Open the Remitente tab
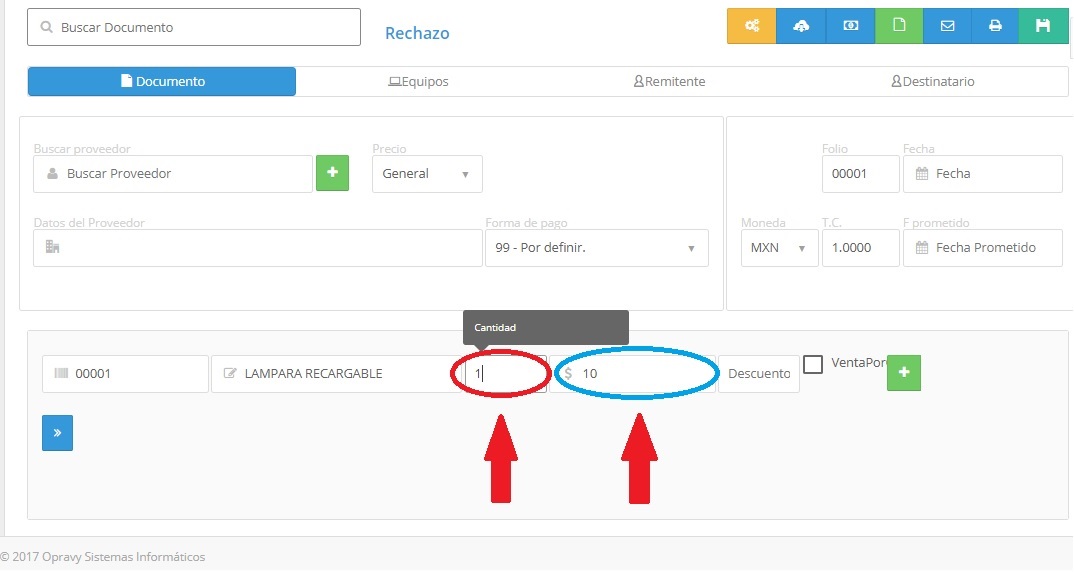1074x572 pixels. click(669, 82)
